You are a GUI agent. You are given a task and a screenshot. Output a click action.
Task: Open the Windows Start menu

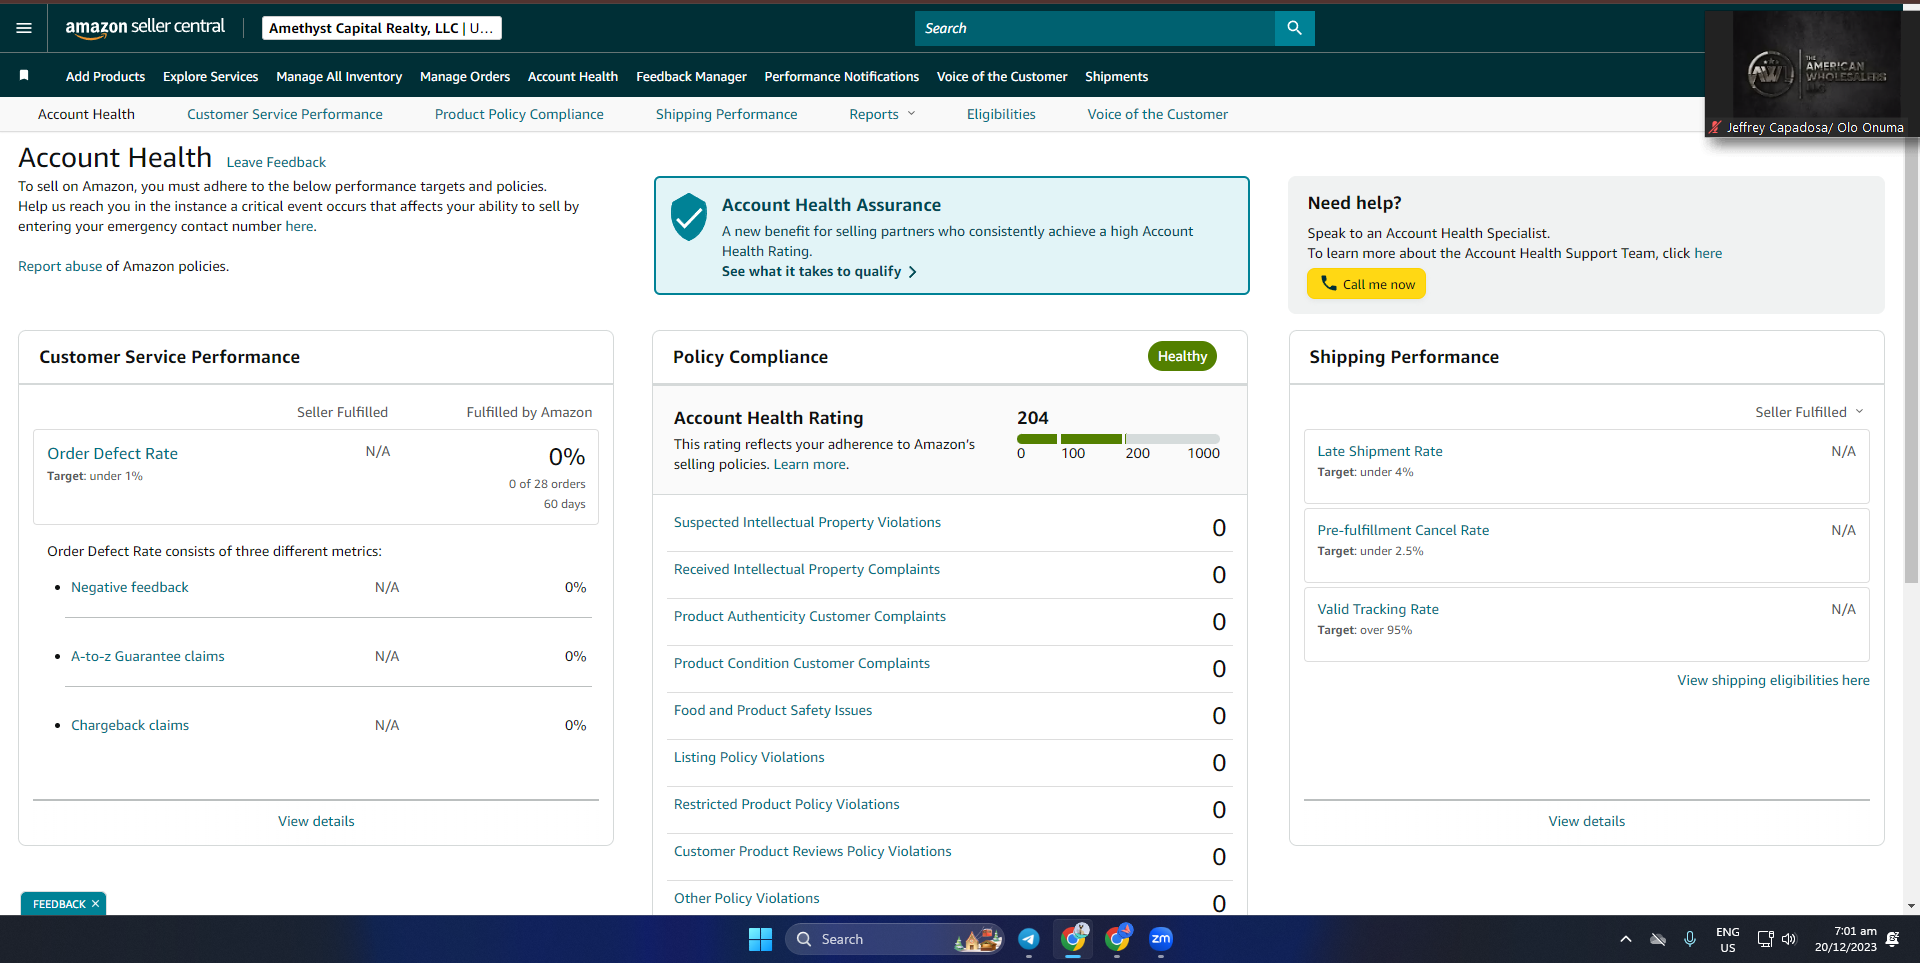pos(760,939)
